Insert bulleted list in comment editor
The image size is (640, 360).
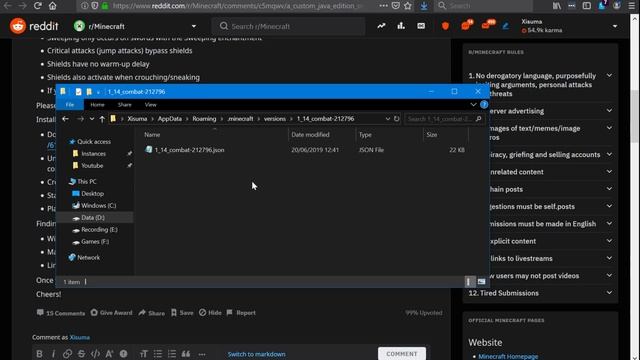pyautogui.click(x=158, y=354)
